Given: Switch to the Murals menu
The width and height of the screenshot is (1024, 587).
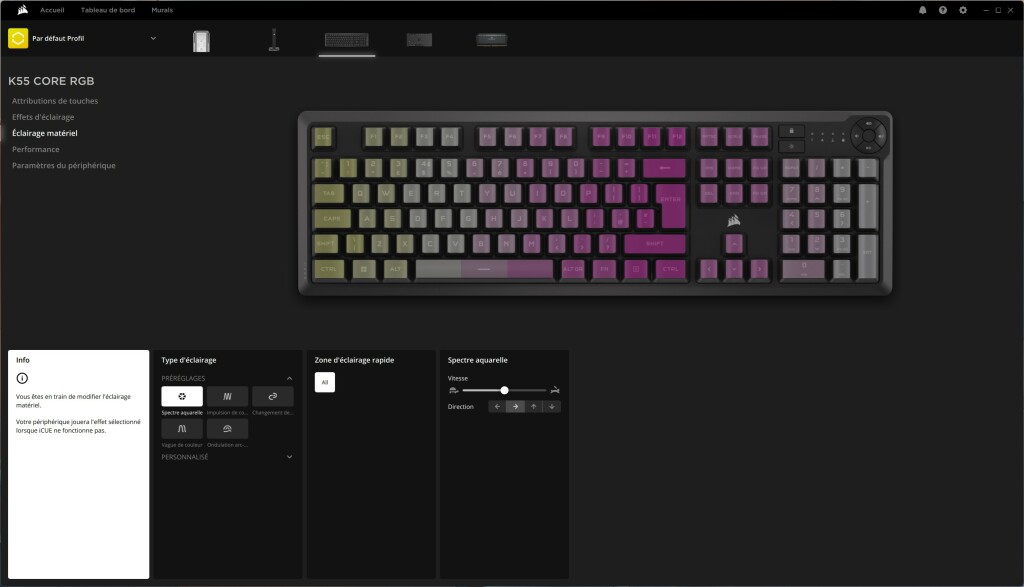Looking at the screenshot, I should (161, 9).
